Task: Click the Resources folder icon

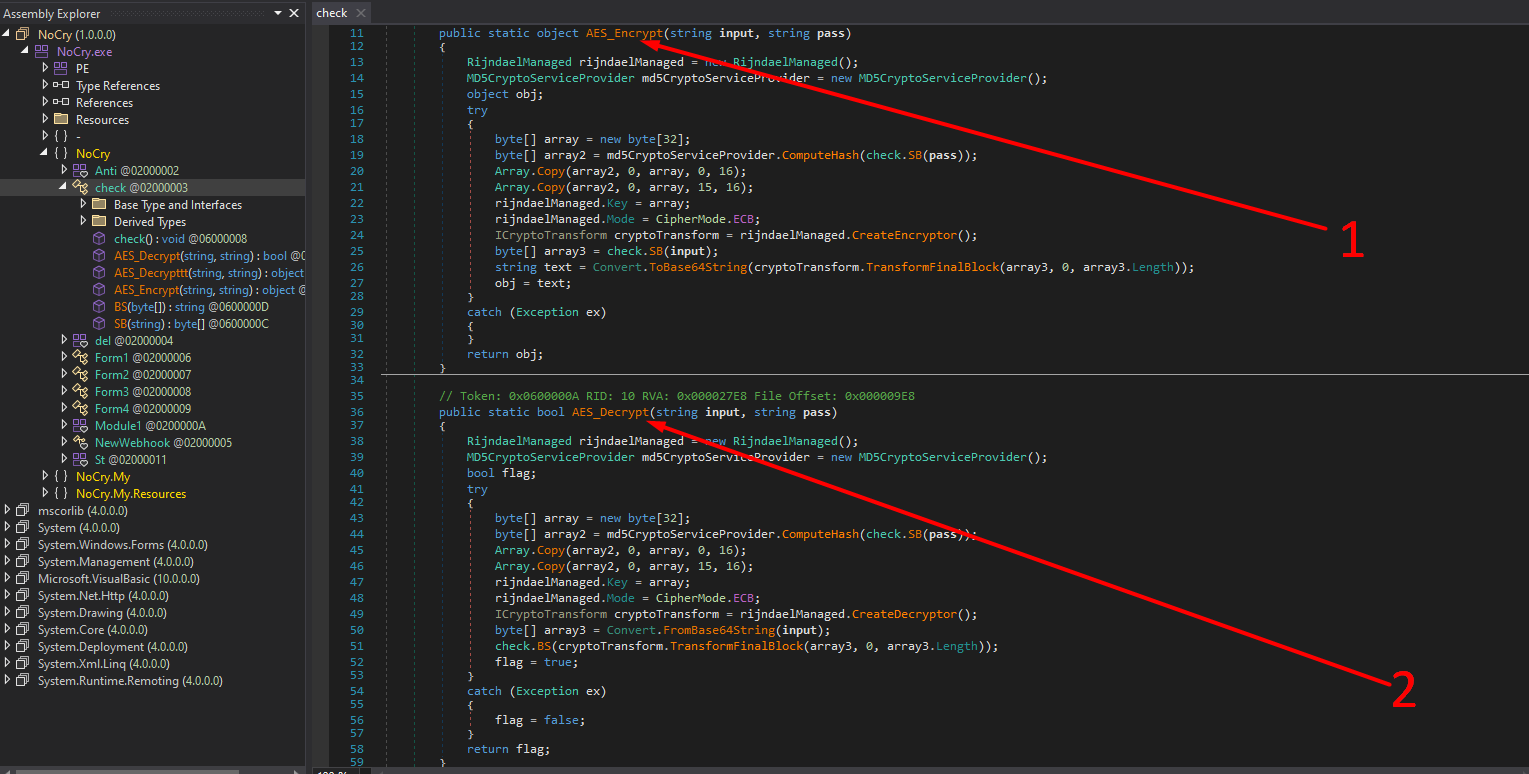Action: [61, 120]
